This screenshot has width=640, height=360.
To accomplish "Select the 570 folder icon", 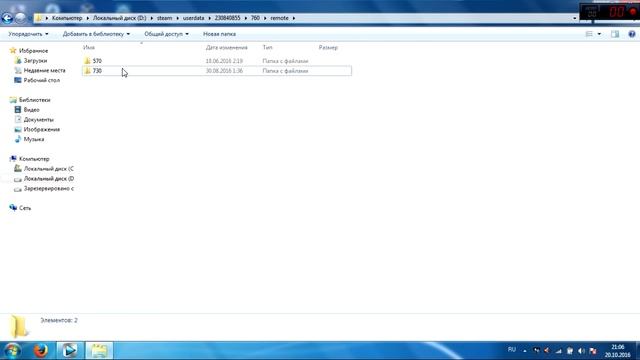I will coord(87,61).
